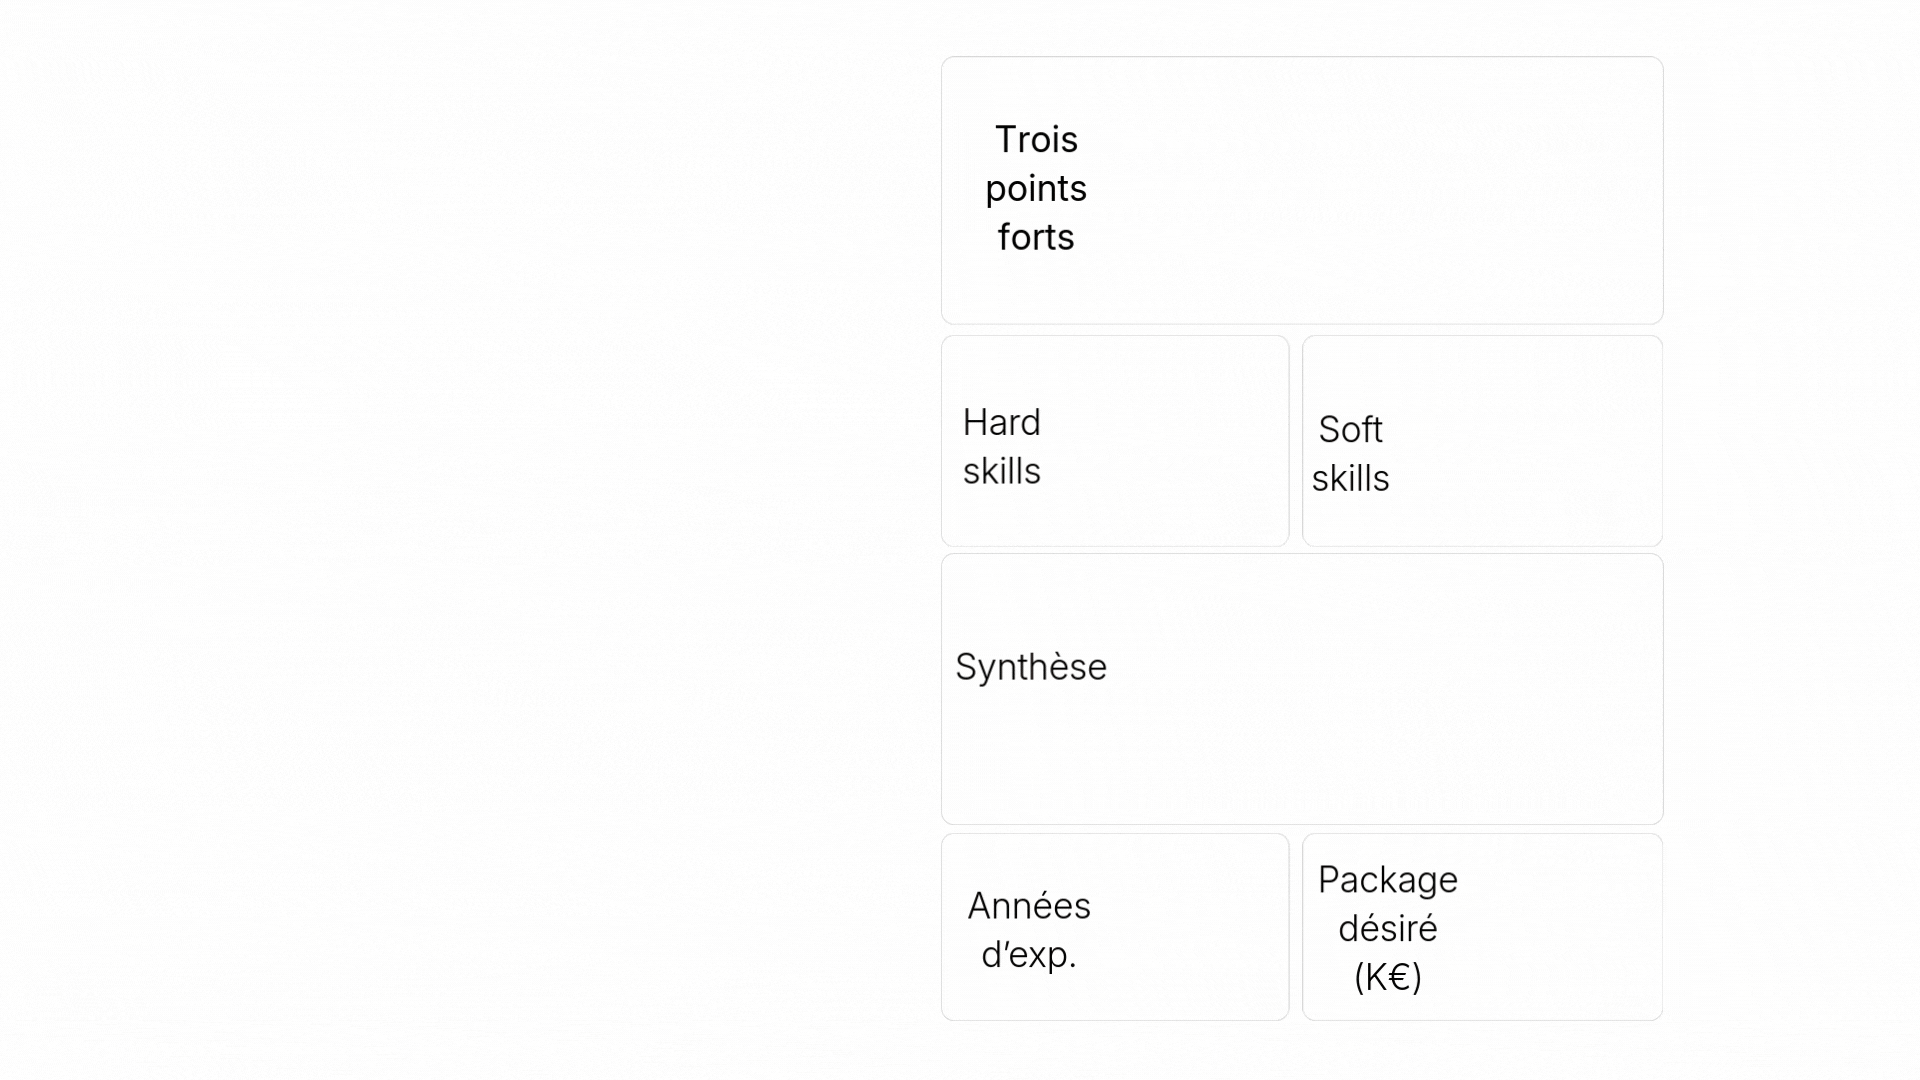This screenshot has width=1920, height=1080.
Task: Click the word "Années" in the bottom-left card
Action: coord(1029,906)
